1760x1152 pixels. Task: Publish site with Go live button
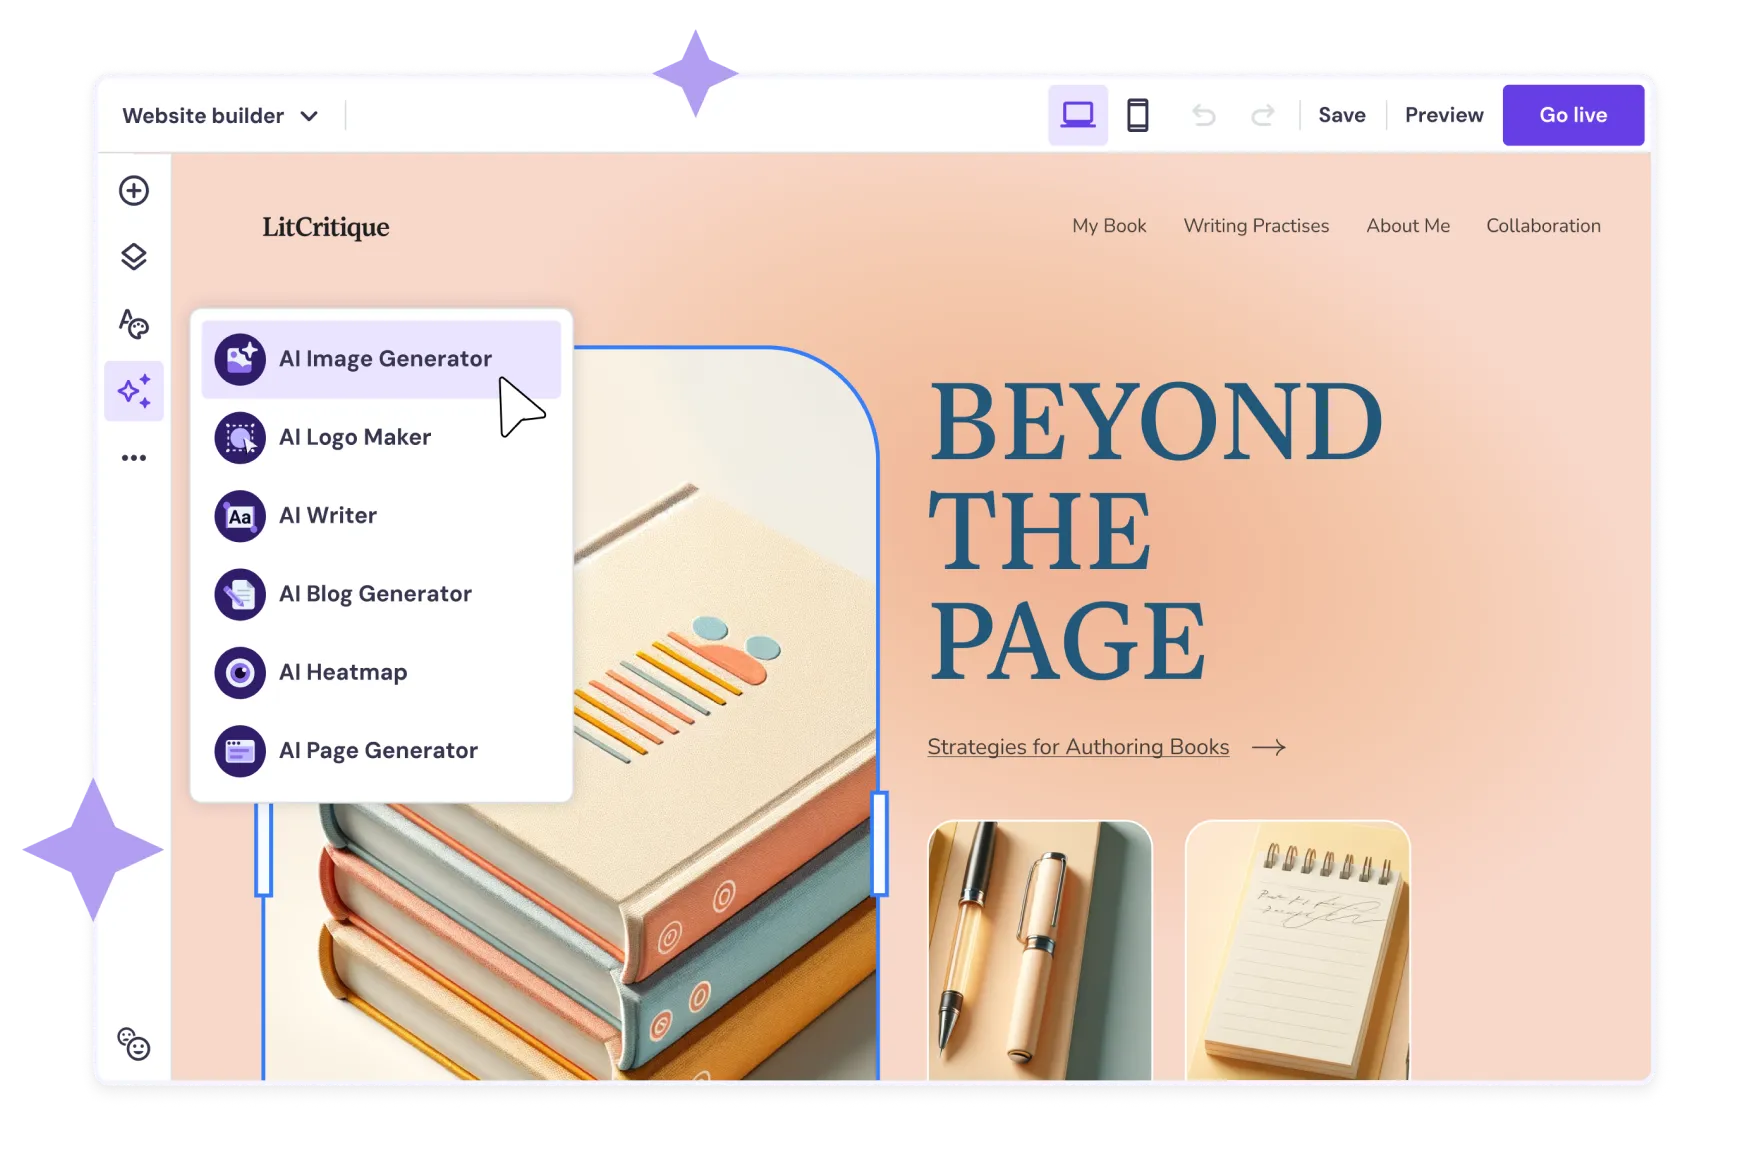(1573, 115)
